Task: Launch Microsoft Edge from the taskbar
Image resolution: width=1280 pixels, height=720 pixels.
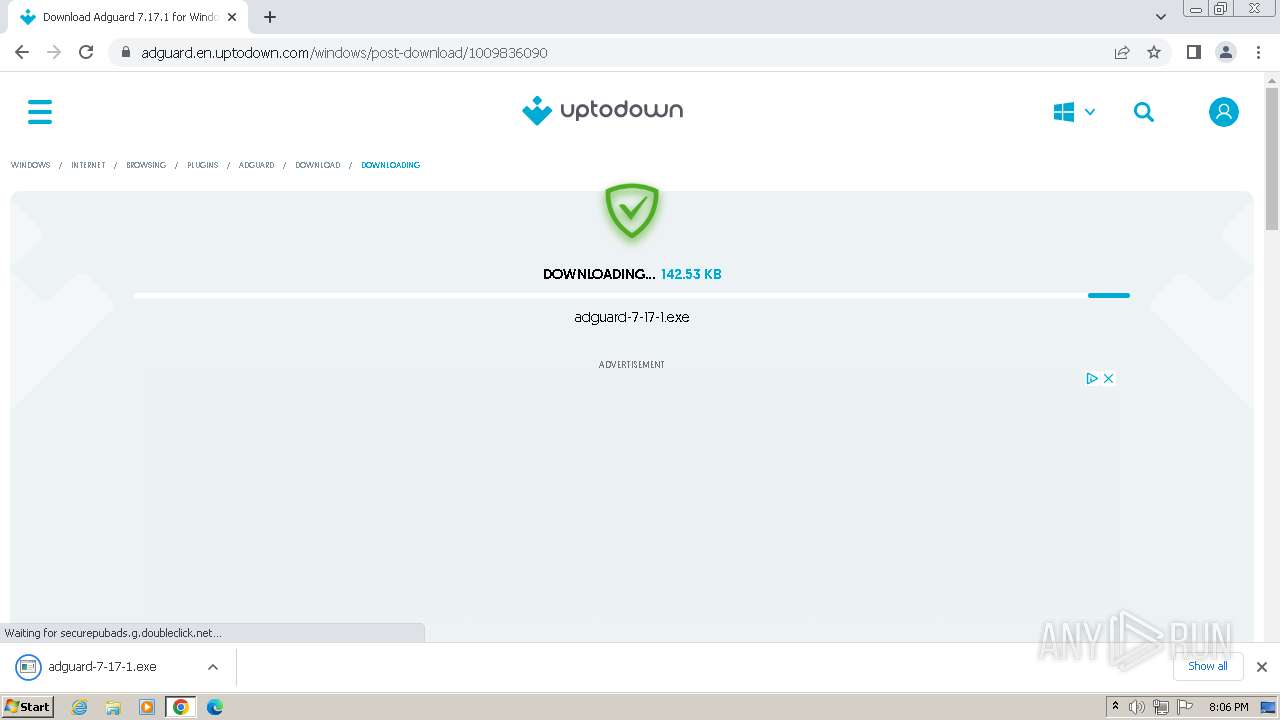Action: 215,707
